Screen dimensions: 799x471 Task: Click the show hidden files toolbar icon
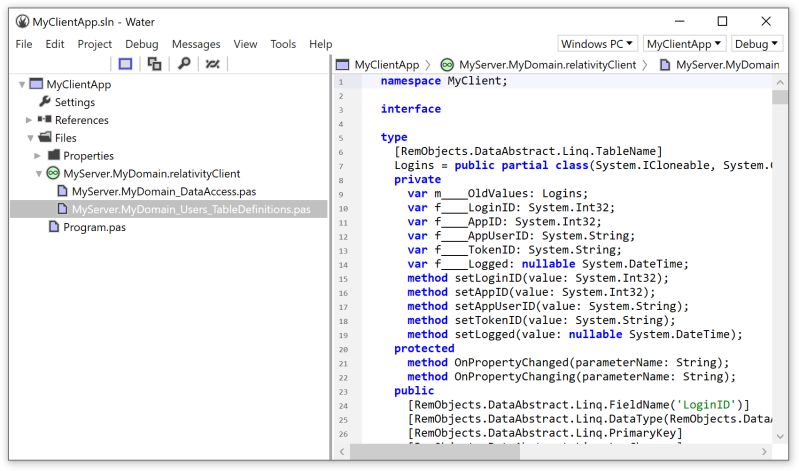click(212, 64)
